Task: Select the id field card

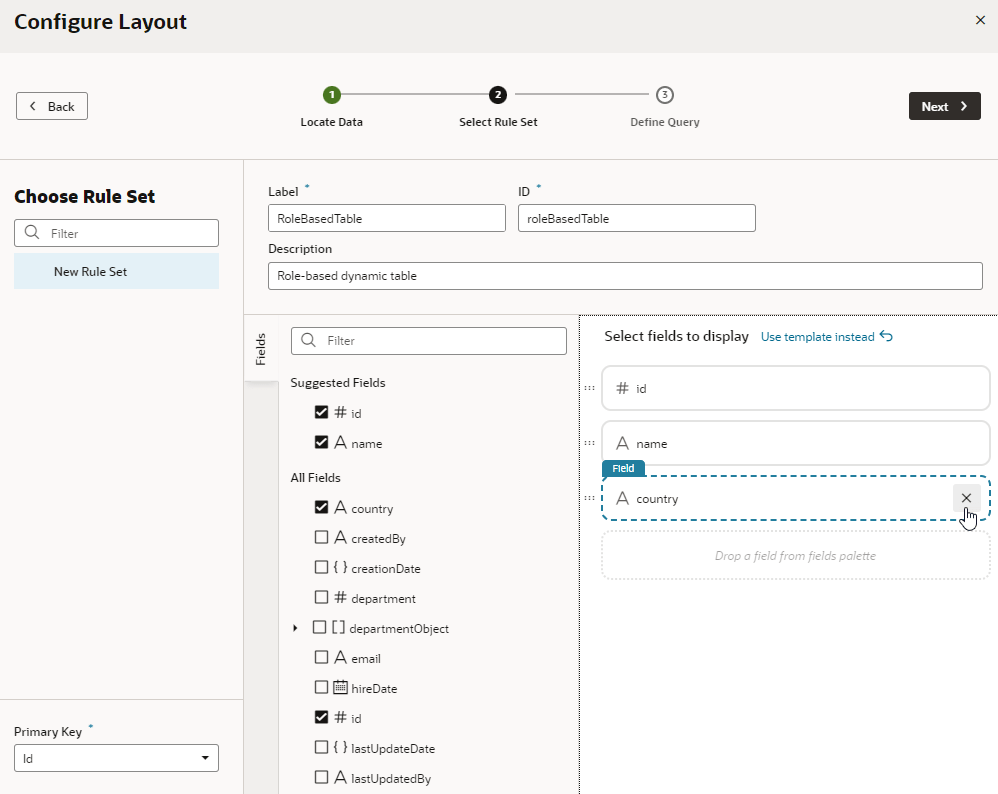Action: 796,388
